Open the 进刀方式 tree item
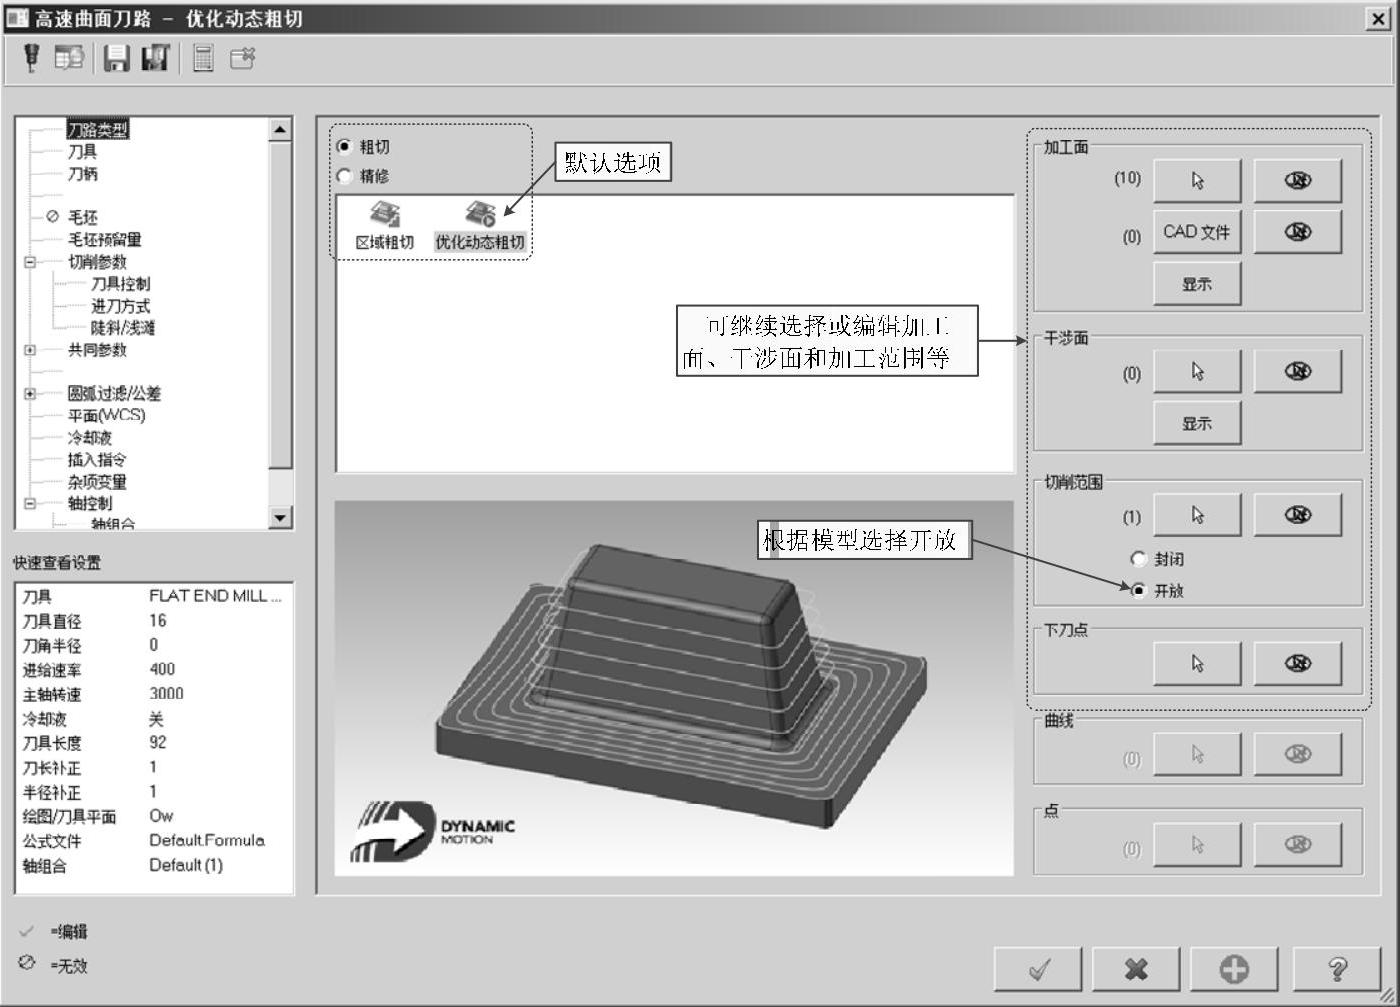Image resolution: width=1400 pixels, height=1007 pixels. (120, 306)
